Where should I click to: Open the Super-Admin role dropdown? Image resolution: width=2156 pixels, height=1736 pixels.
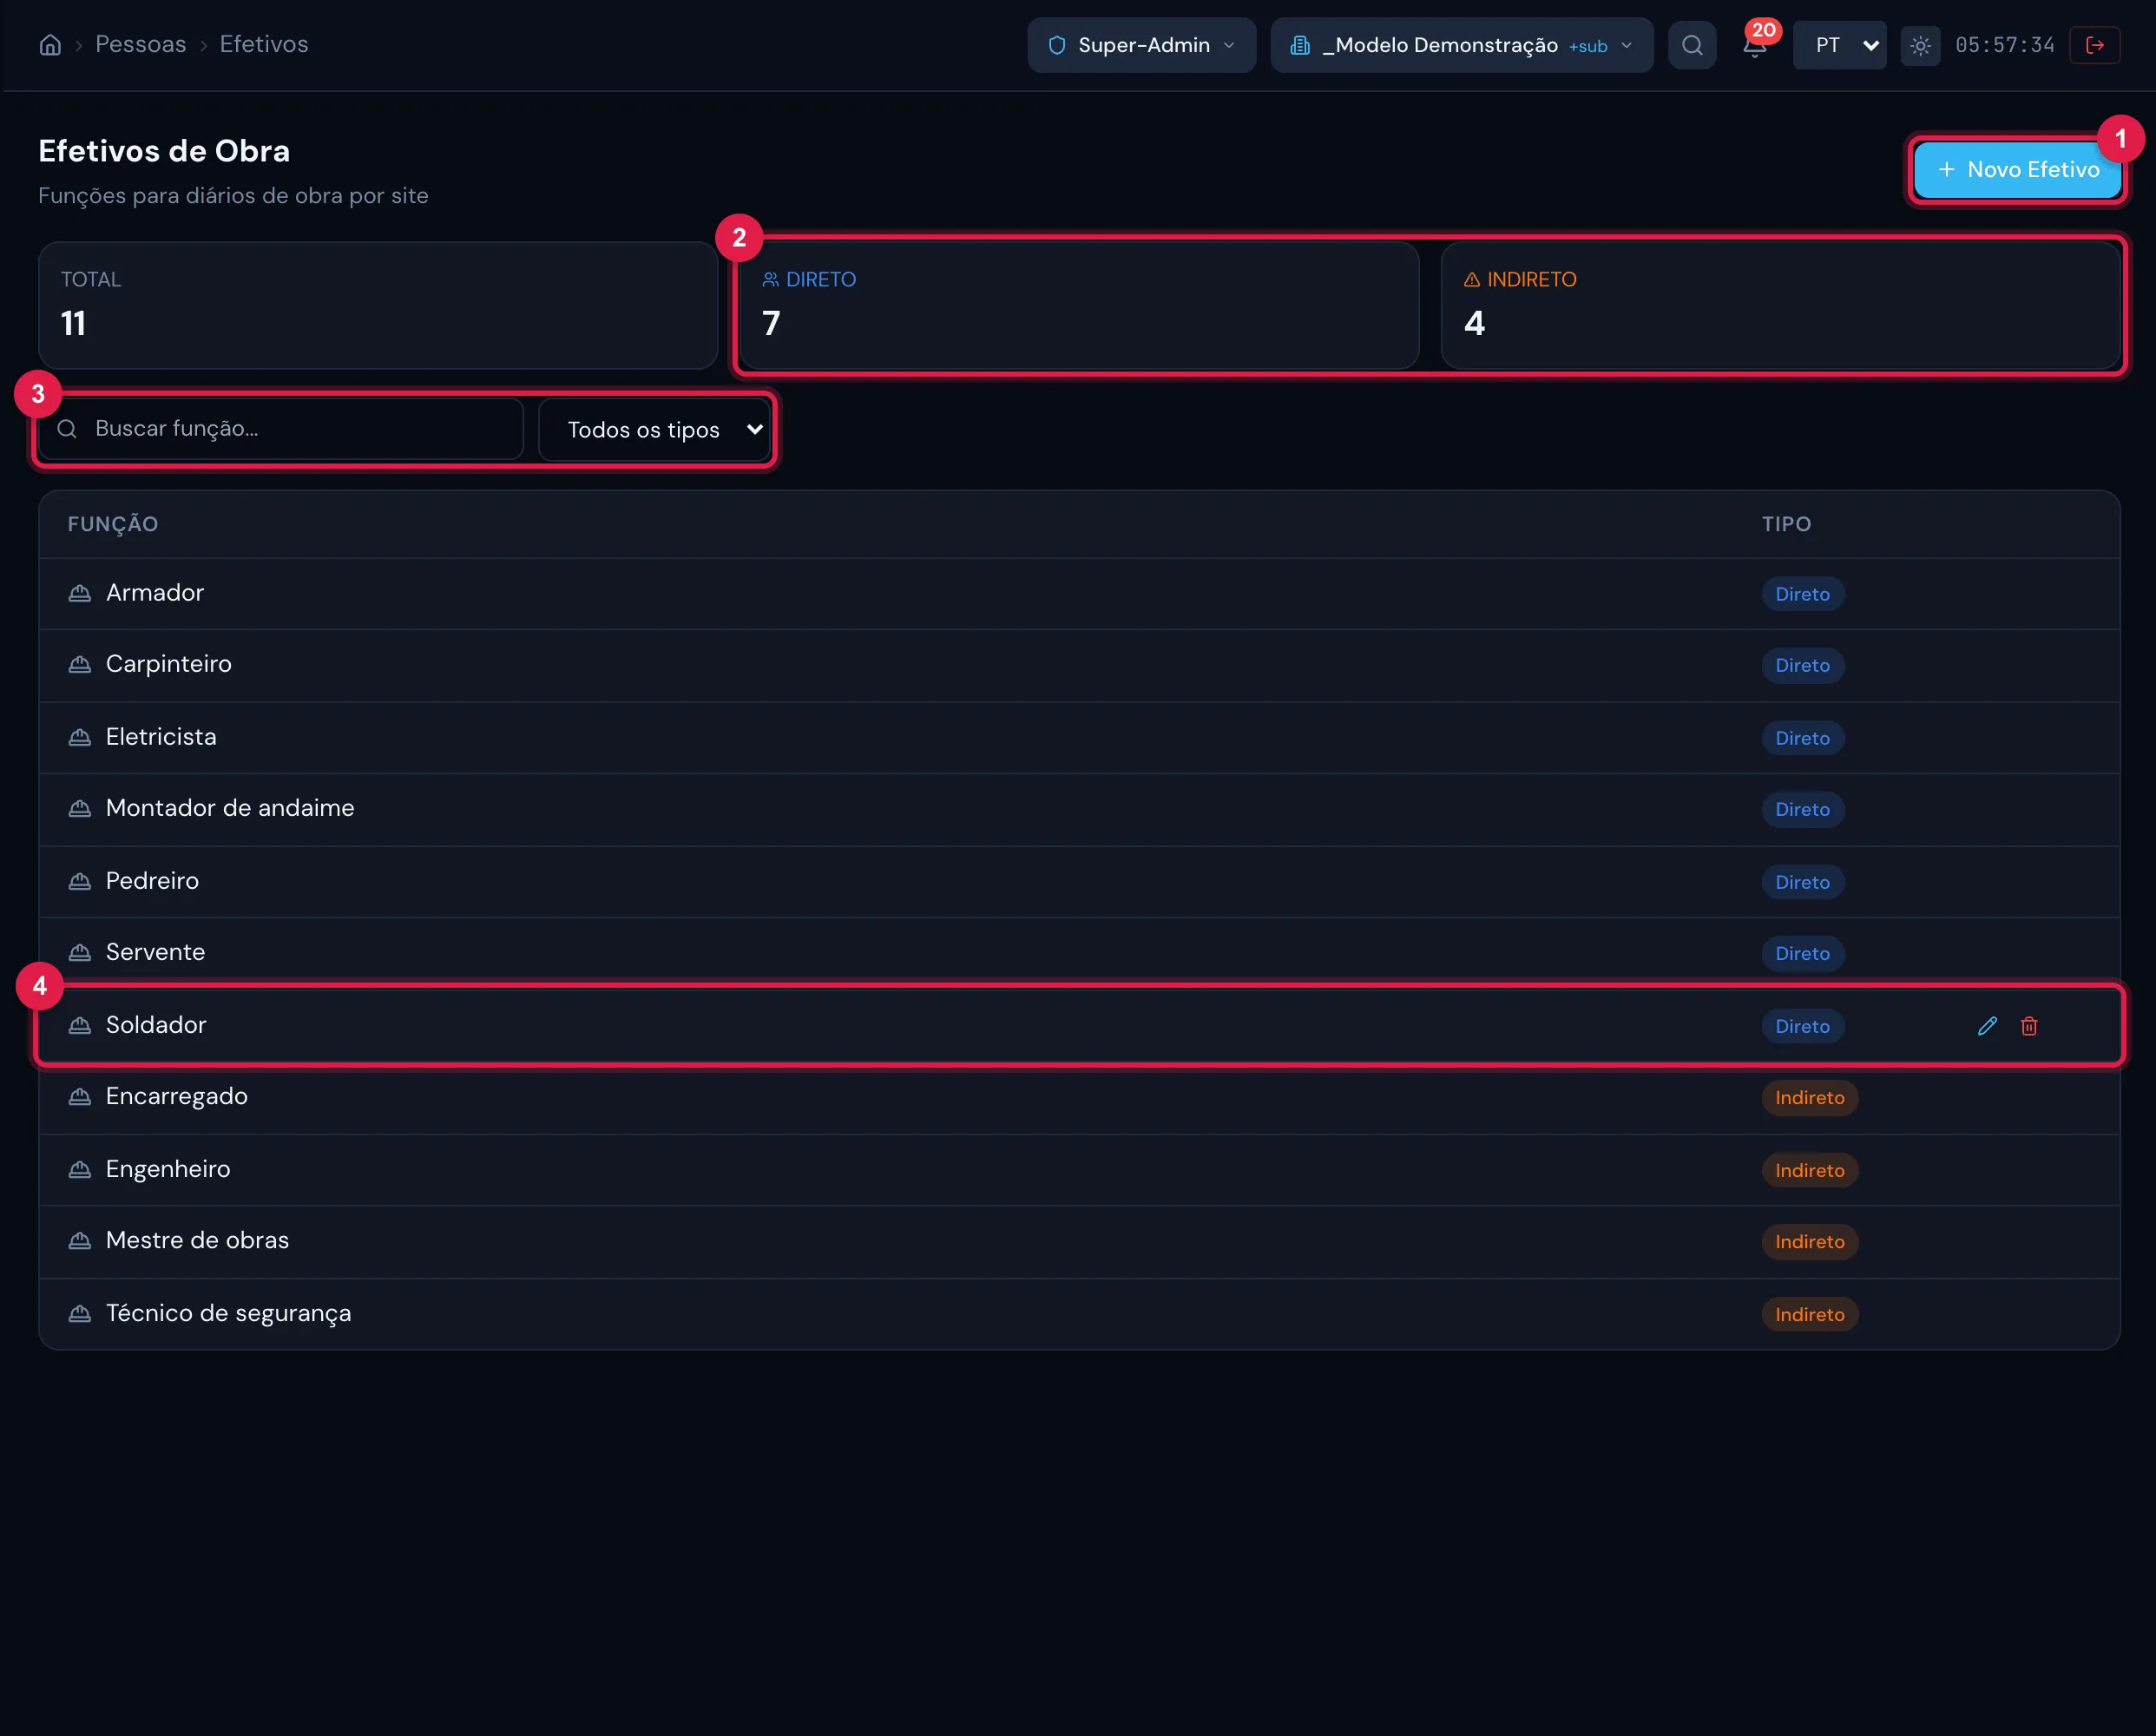coord(1141,45)
